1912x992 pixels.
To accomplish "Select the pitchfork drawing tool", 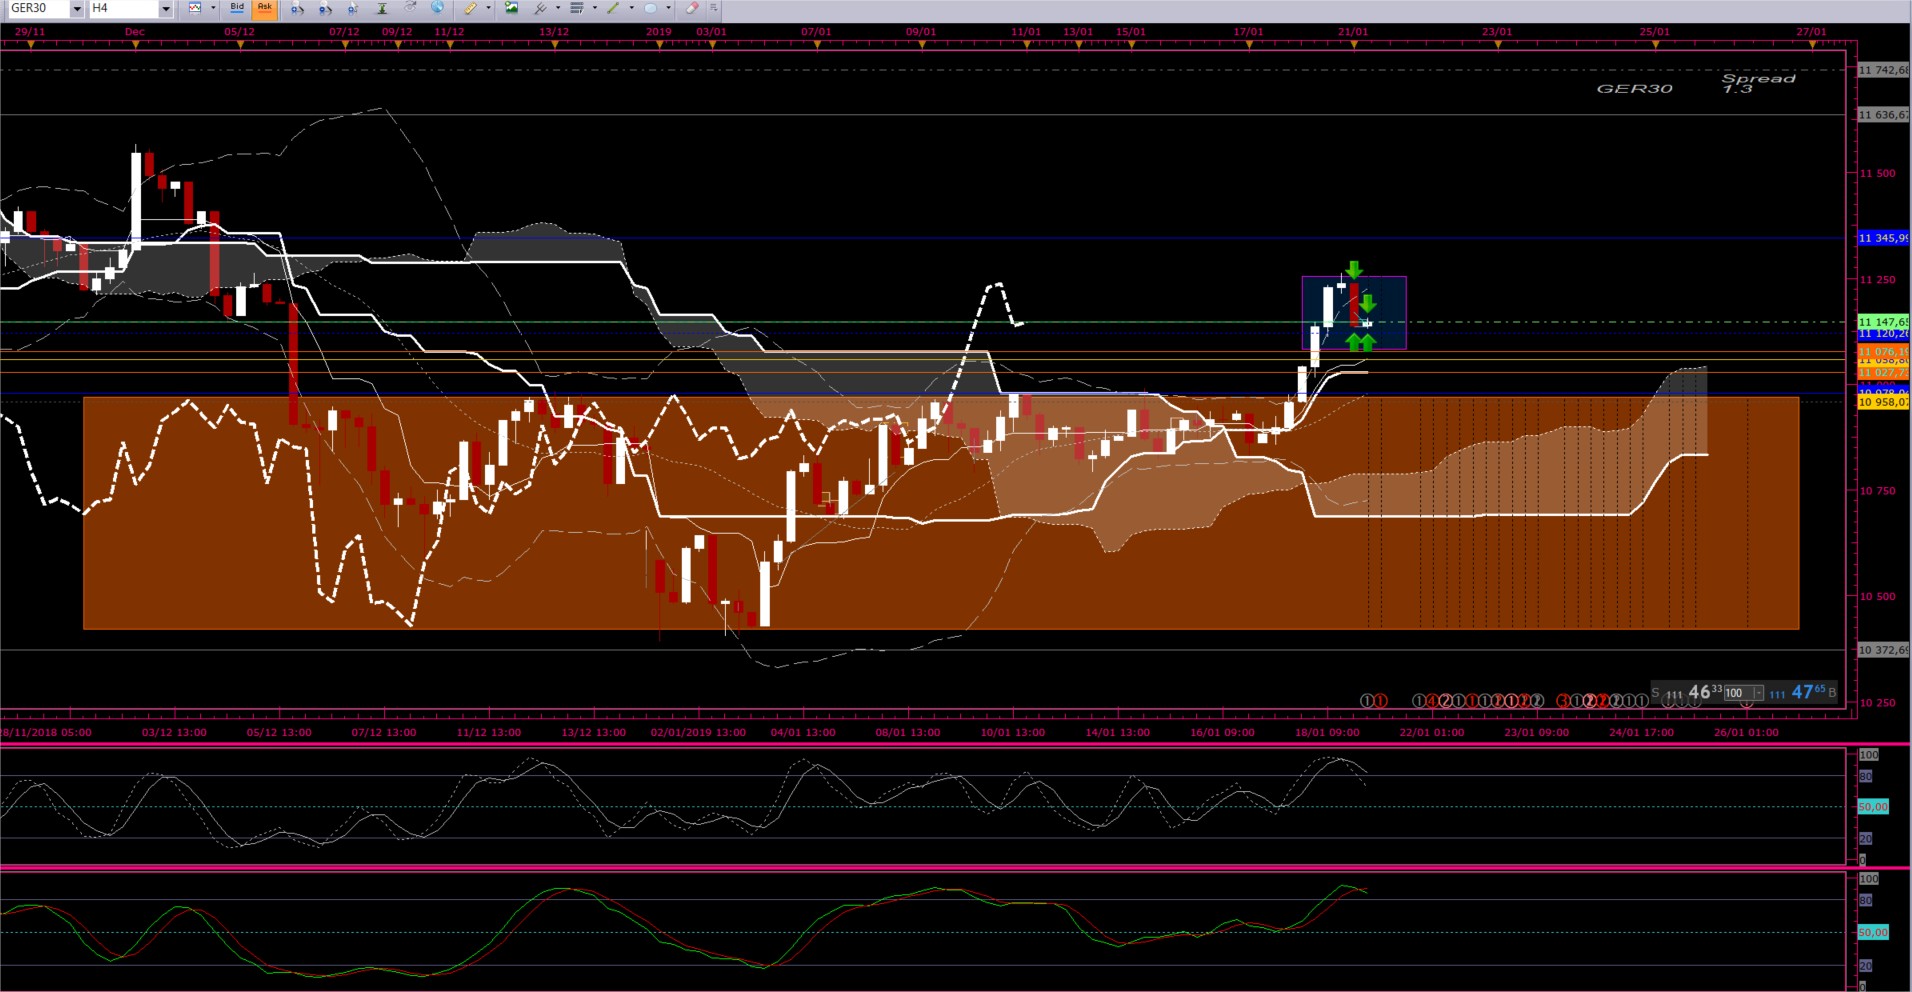I will pyautogui.click(x=540, y=8).
